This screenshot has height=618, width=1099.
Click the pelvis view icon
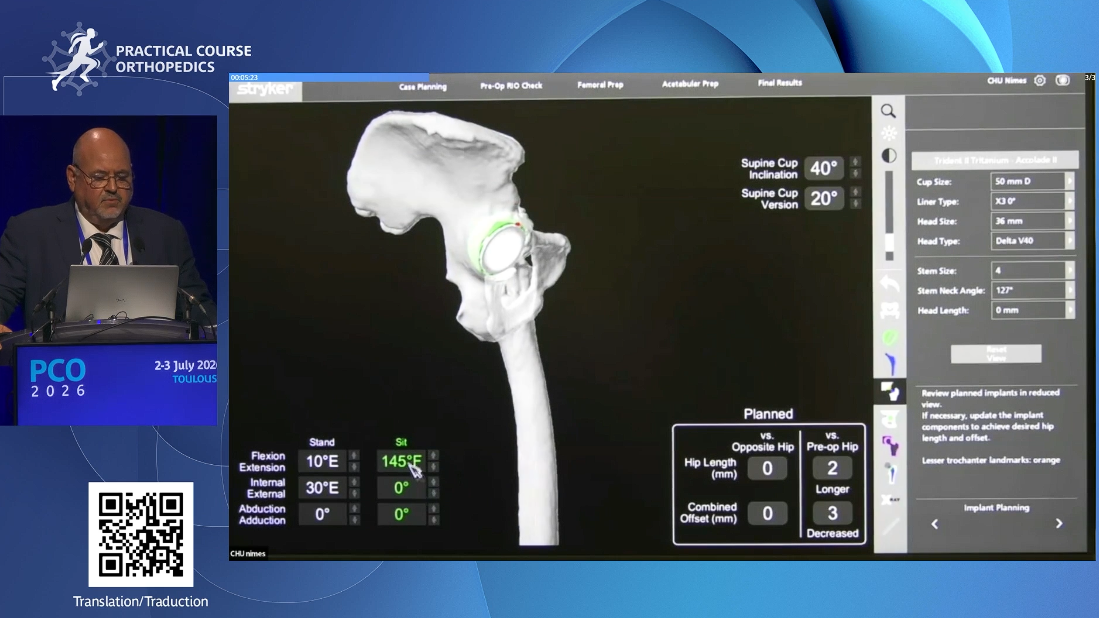tap(889, 310)
